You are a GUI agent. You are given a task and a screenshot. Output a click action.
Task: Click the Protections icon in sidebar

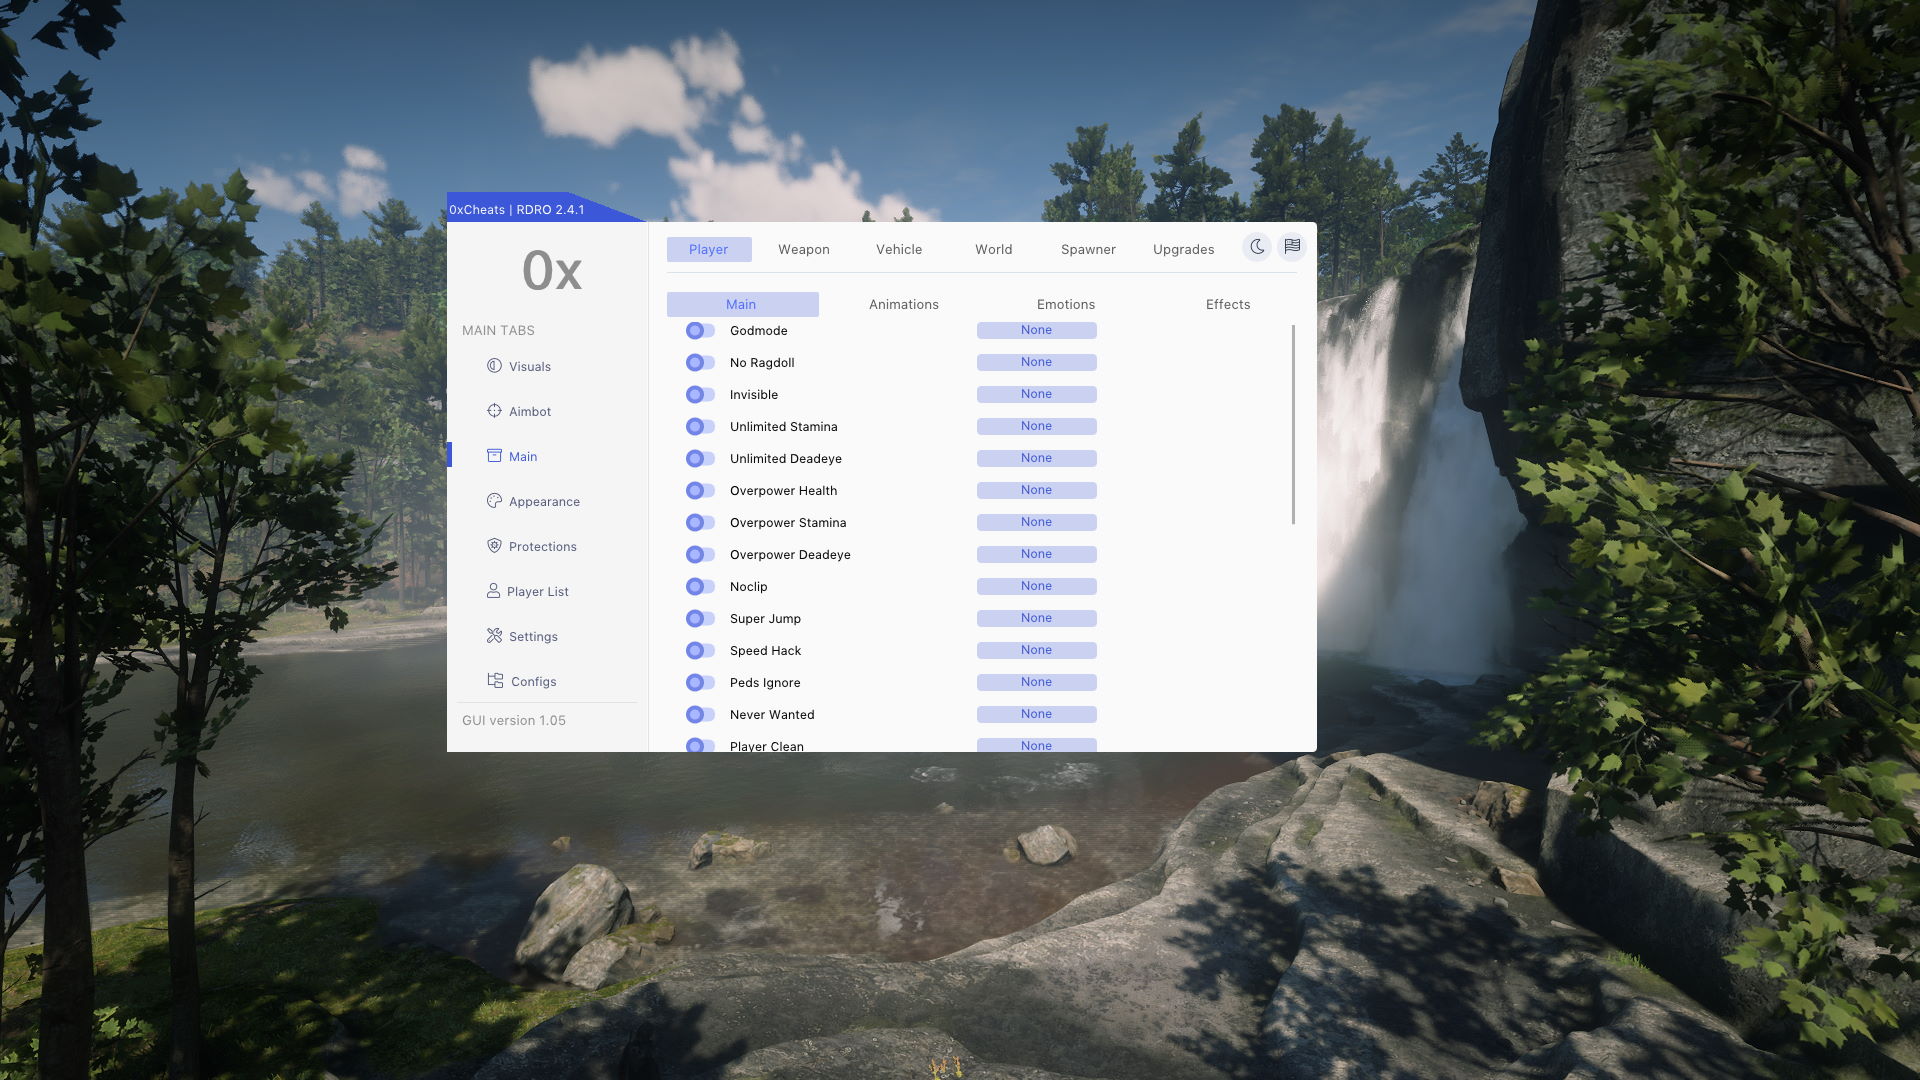(493, 547)
